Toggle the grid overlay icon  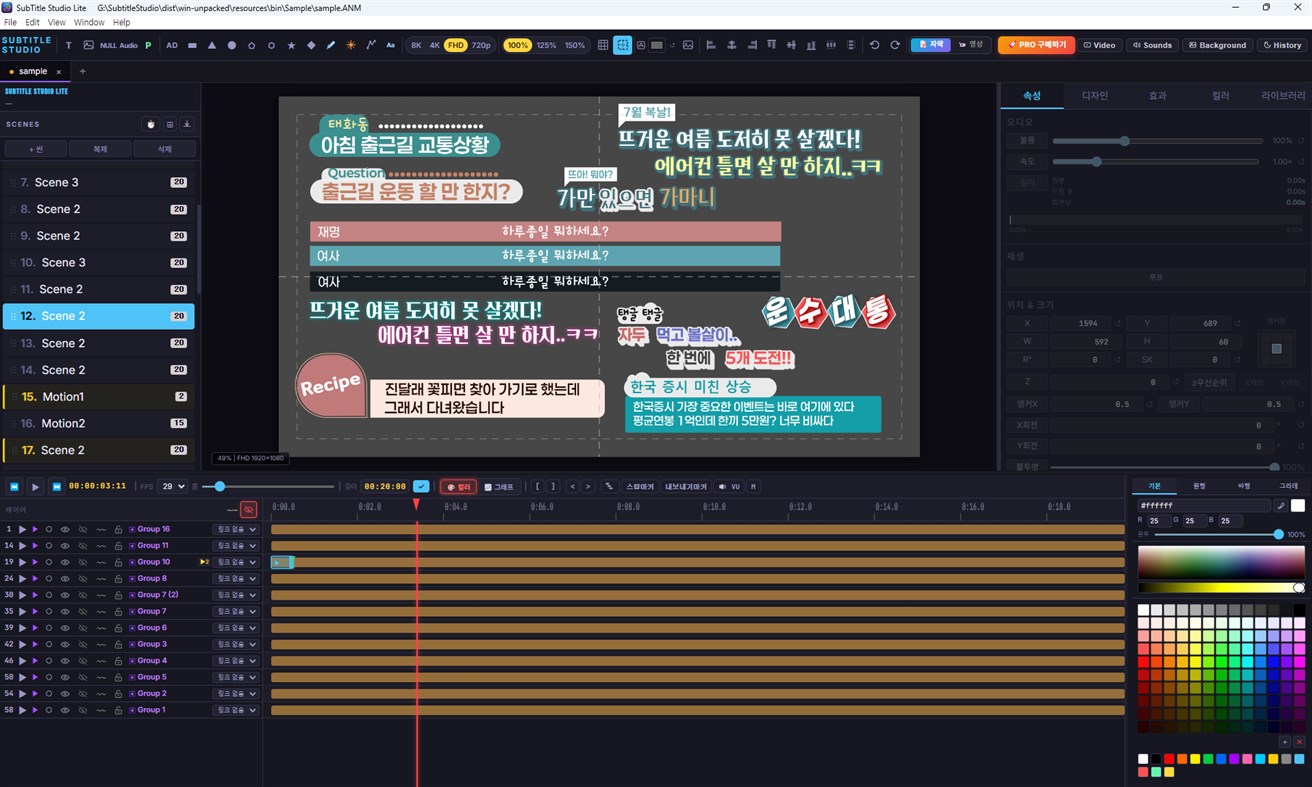pyautogui.click(x=603, y=45)
